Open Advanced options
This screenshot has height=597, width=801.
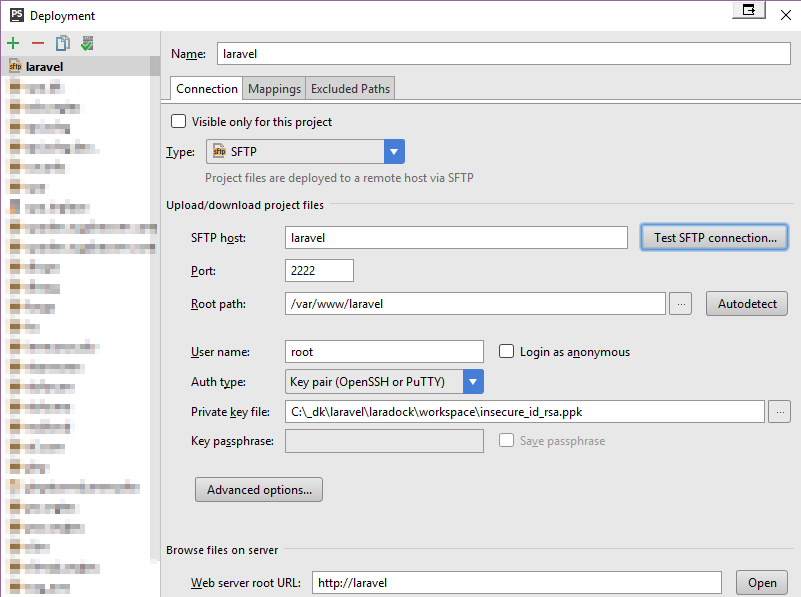[258, 489]
